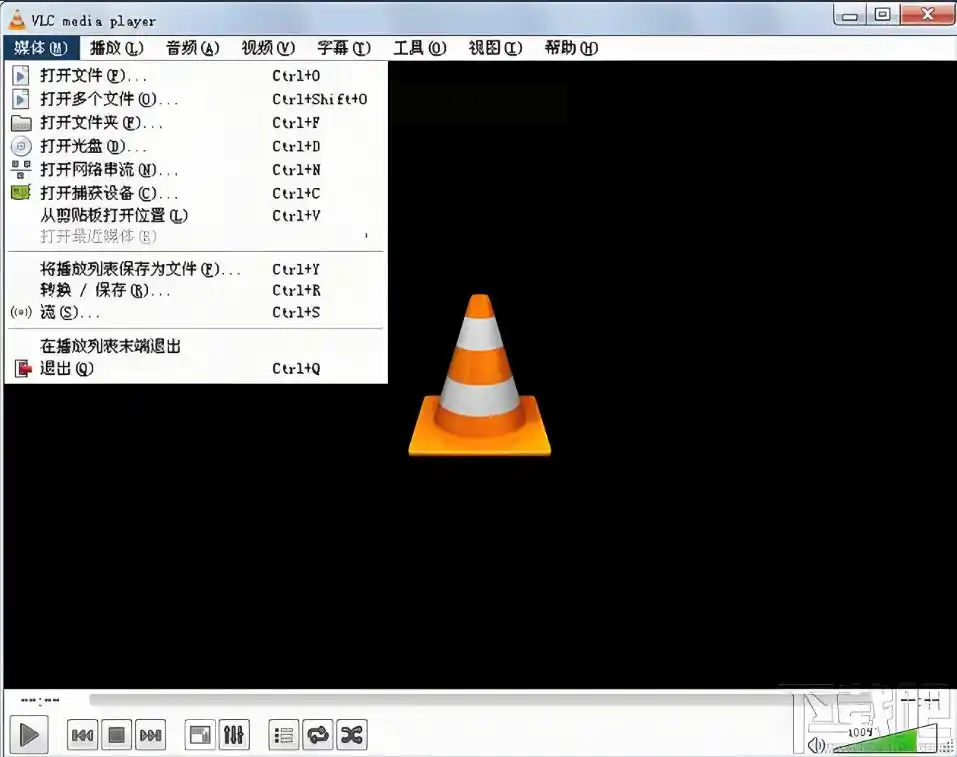Click the red exit icon
Screen dimensions: 957x757
coord(23,369)
